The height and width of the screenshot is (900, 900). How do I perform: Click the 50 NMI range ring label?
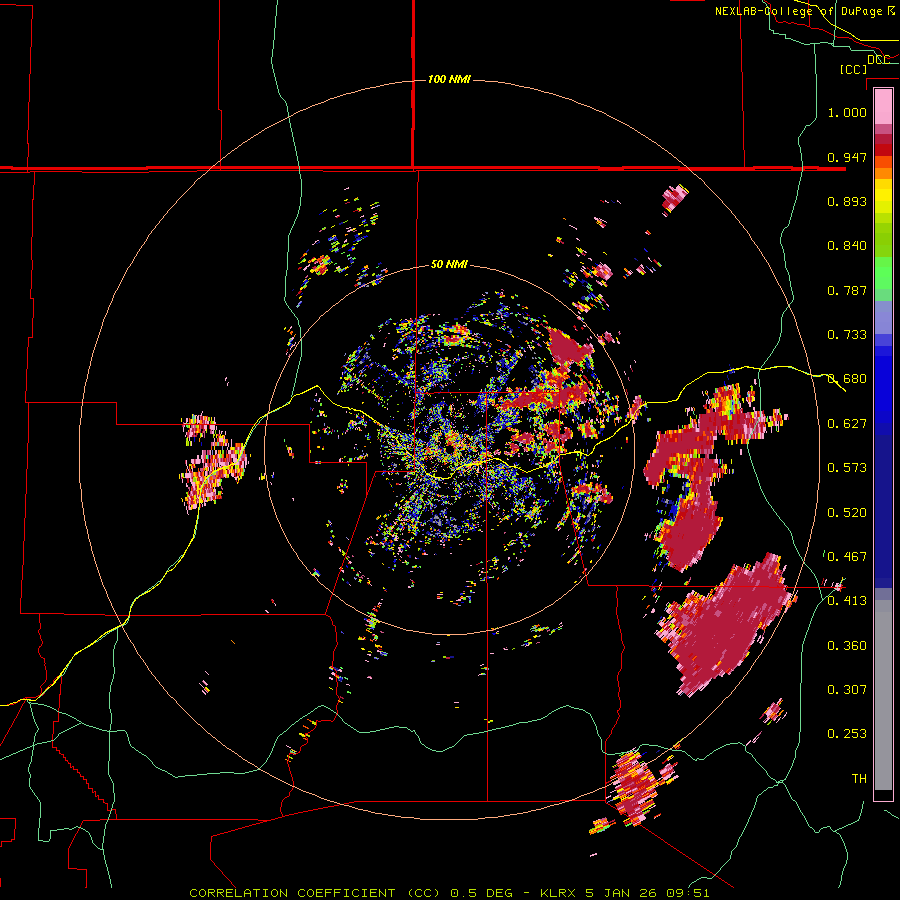click(x=449, y=264)
